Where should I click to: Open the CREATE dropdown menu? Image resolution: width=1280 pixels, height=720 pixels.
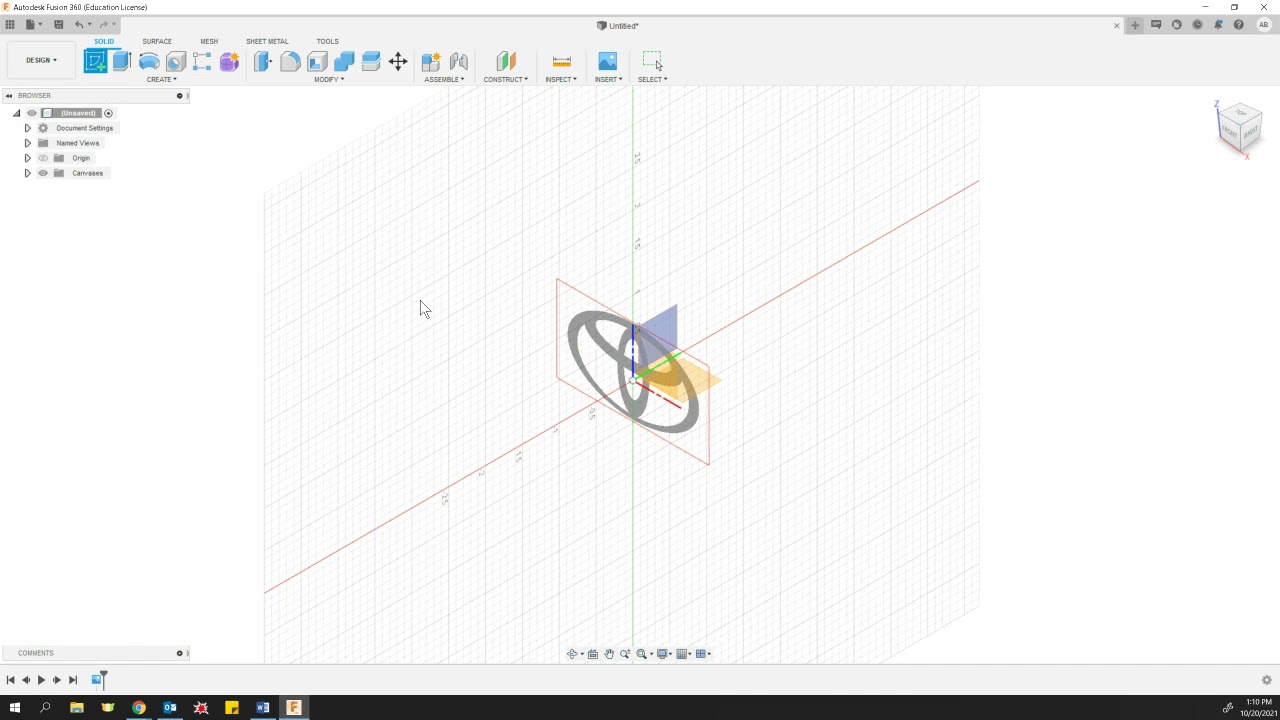click(x=161, y=79)
